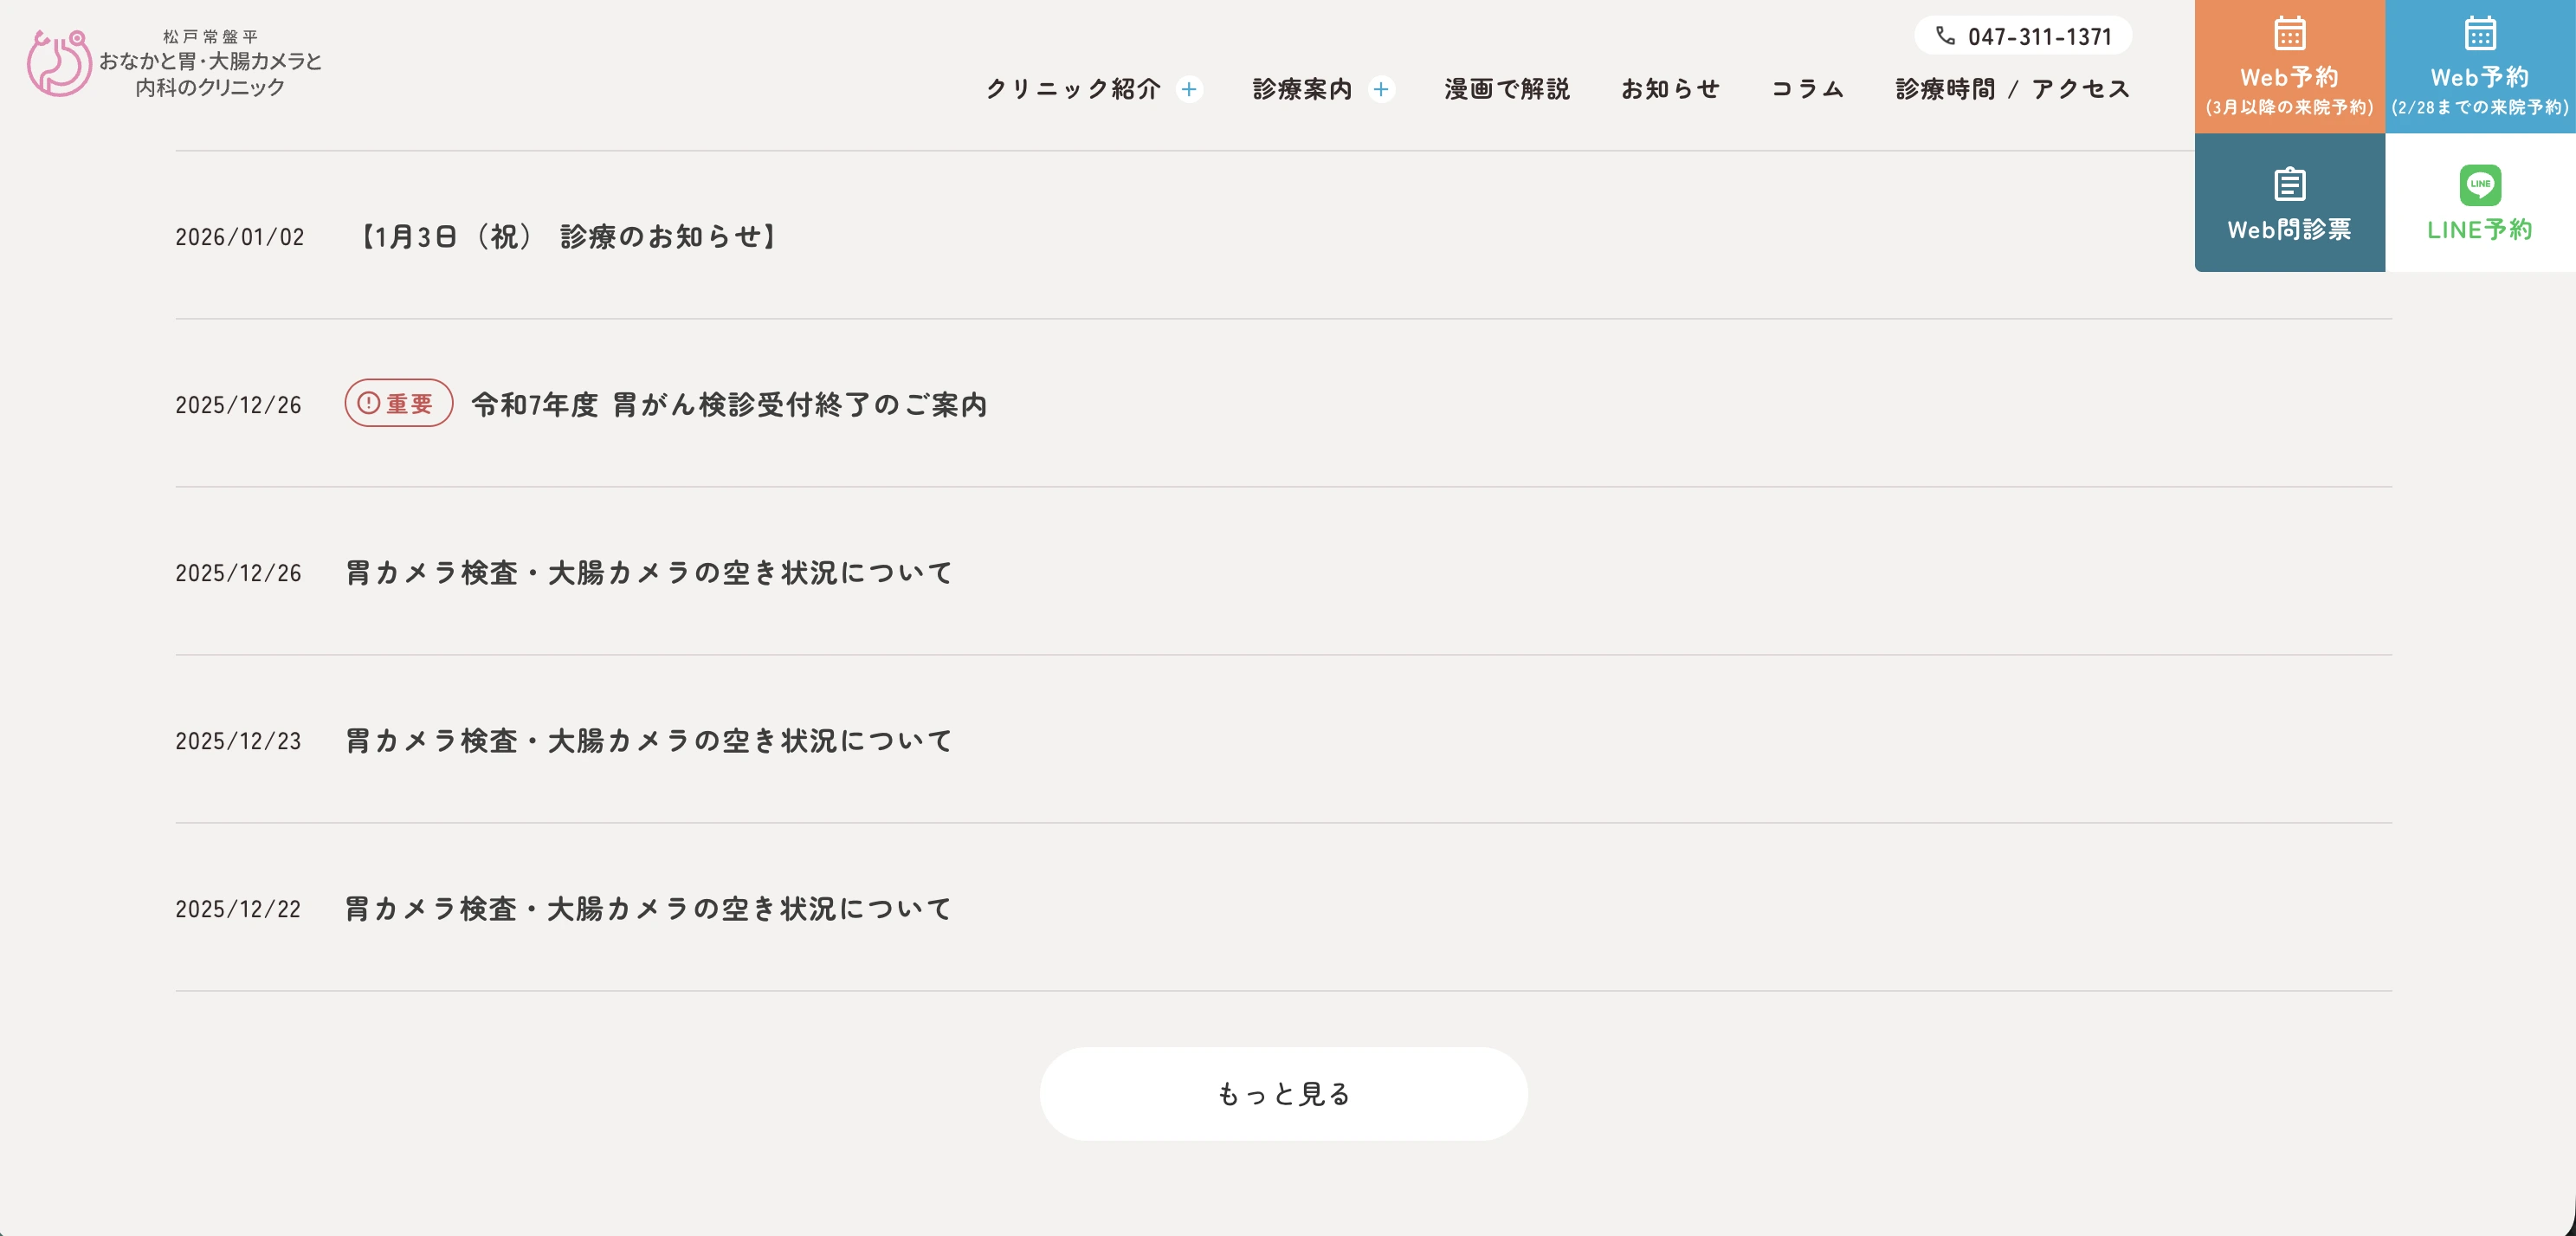The image size is (2576, 1236).
Task: Click the clinic stomach logo icon
Action: click(x=59, y=63)
